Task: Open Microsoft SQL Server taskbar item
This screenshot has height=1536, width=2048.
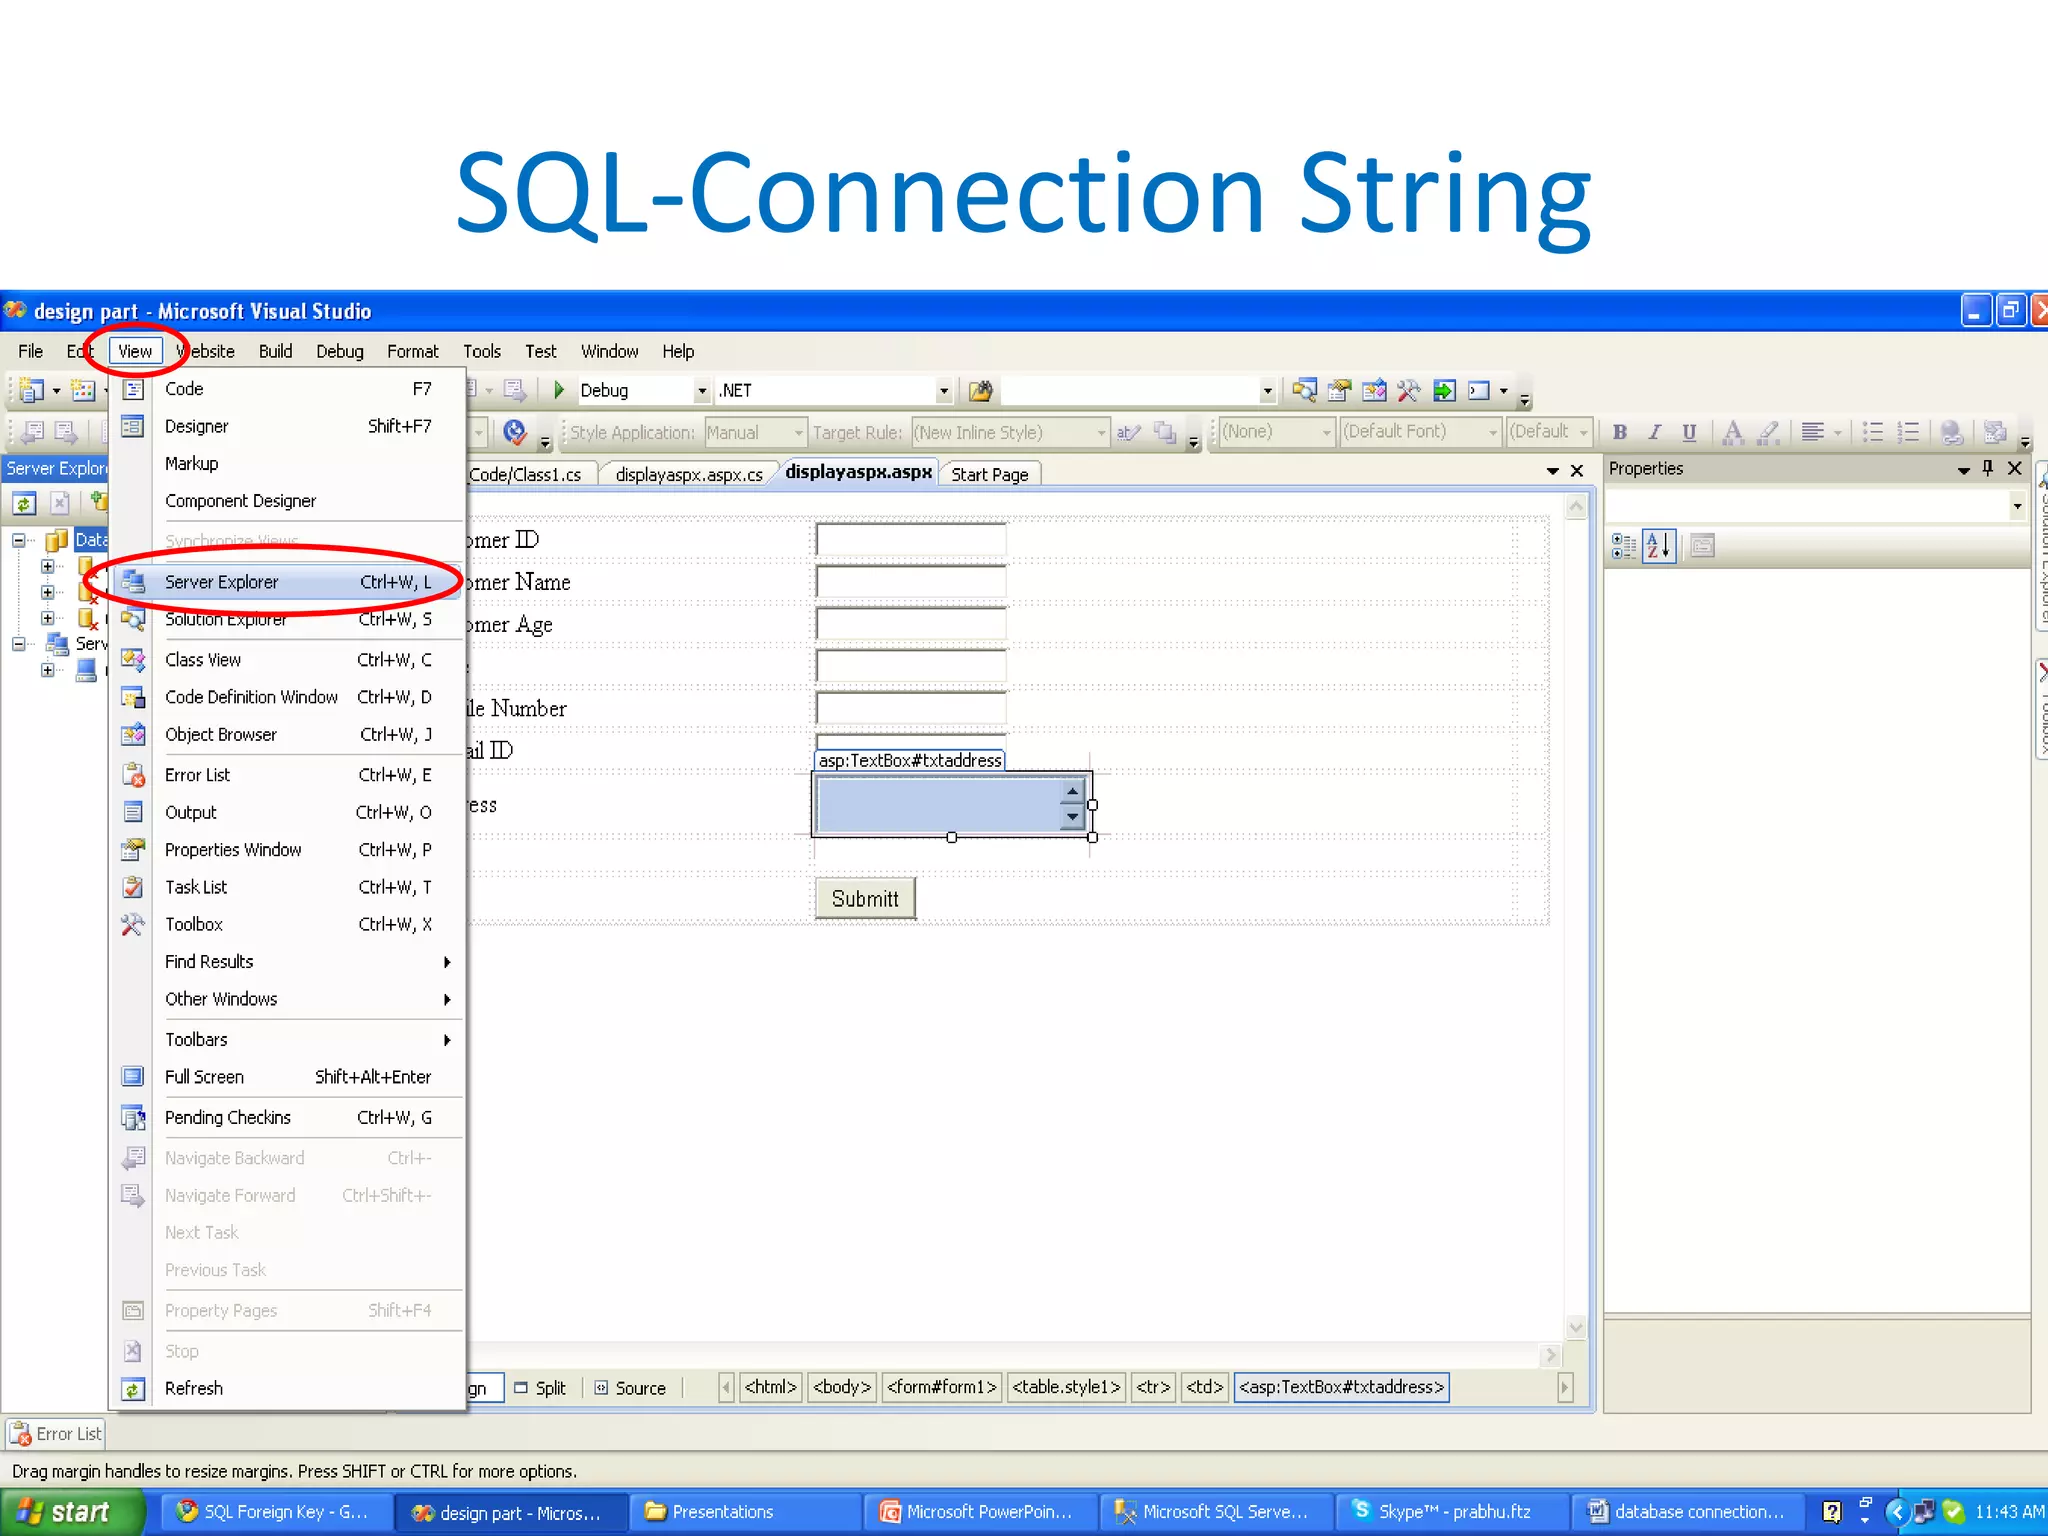Action: tap(1215, 1512)
